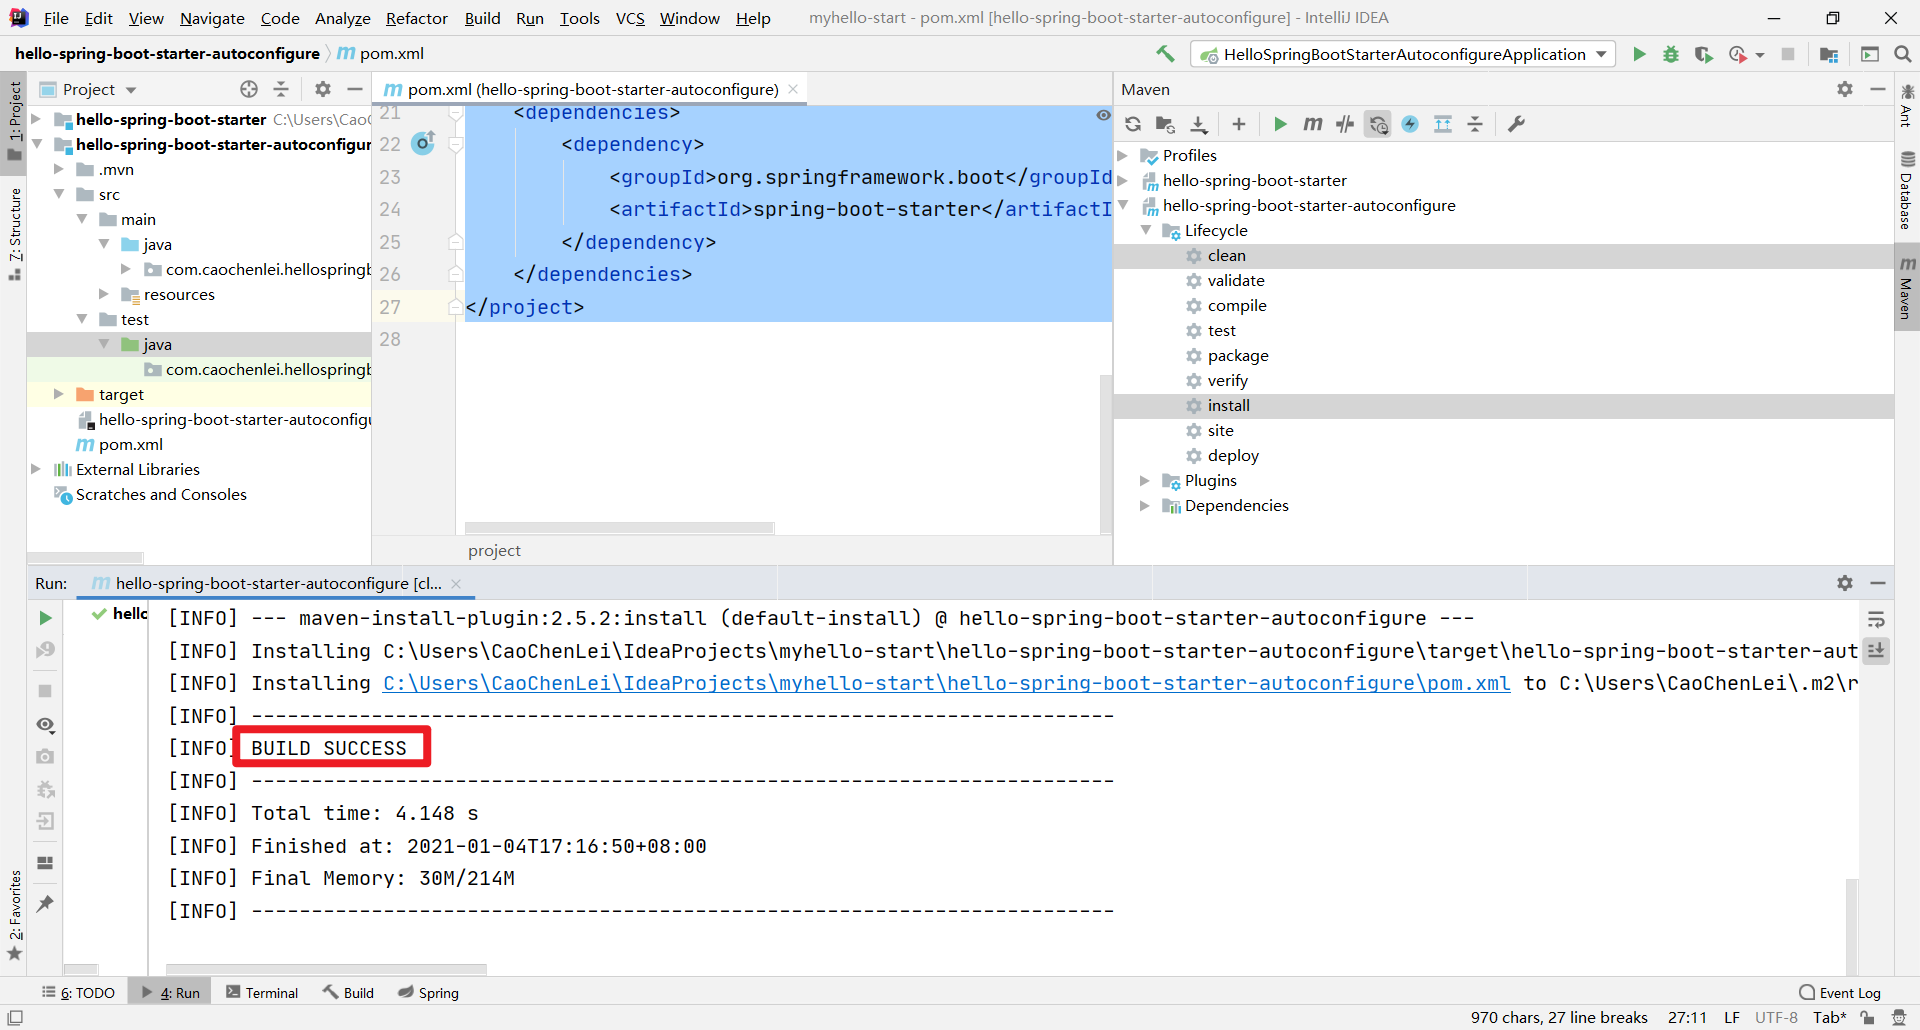Click the Run console horizontal scrollbar

326,969
